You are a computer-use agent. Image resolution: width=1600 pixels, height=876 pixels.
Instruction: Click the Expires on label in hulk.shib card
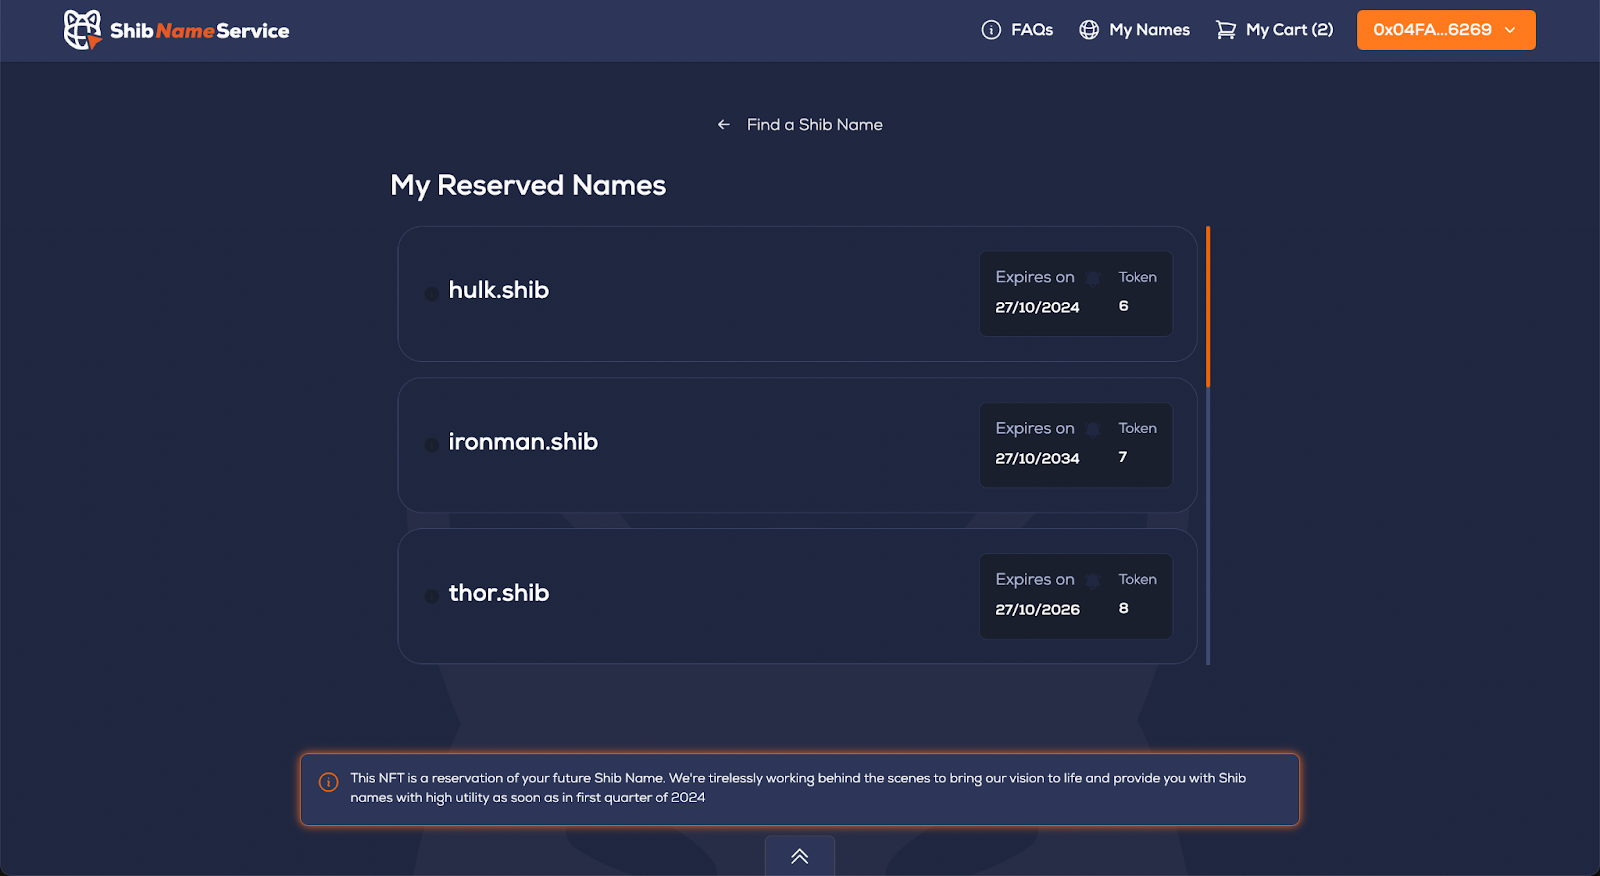coord(1035,277)
